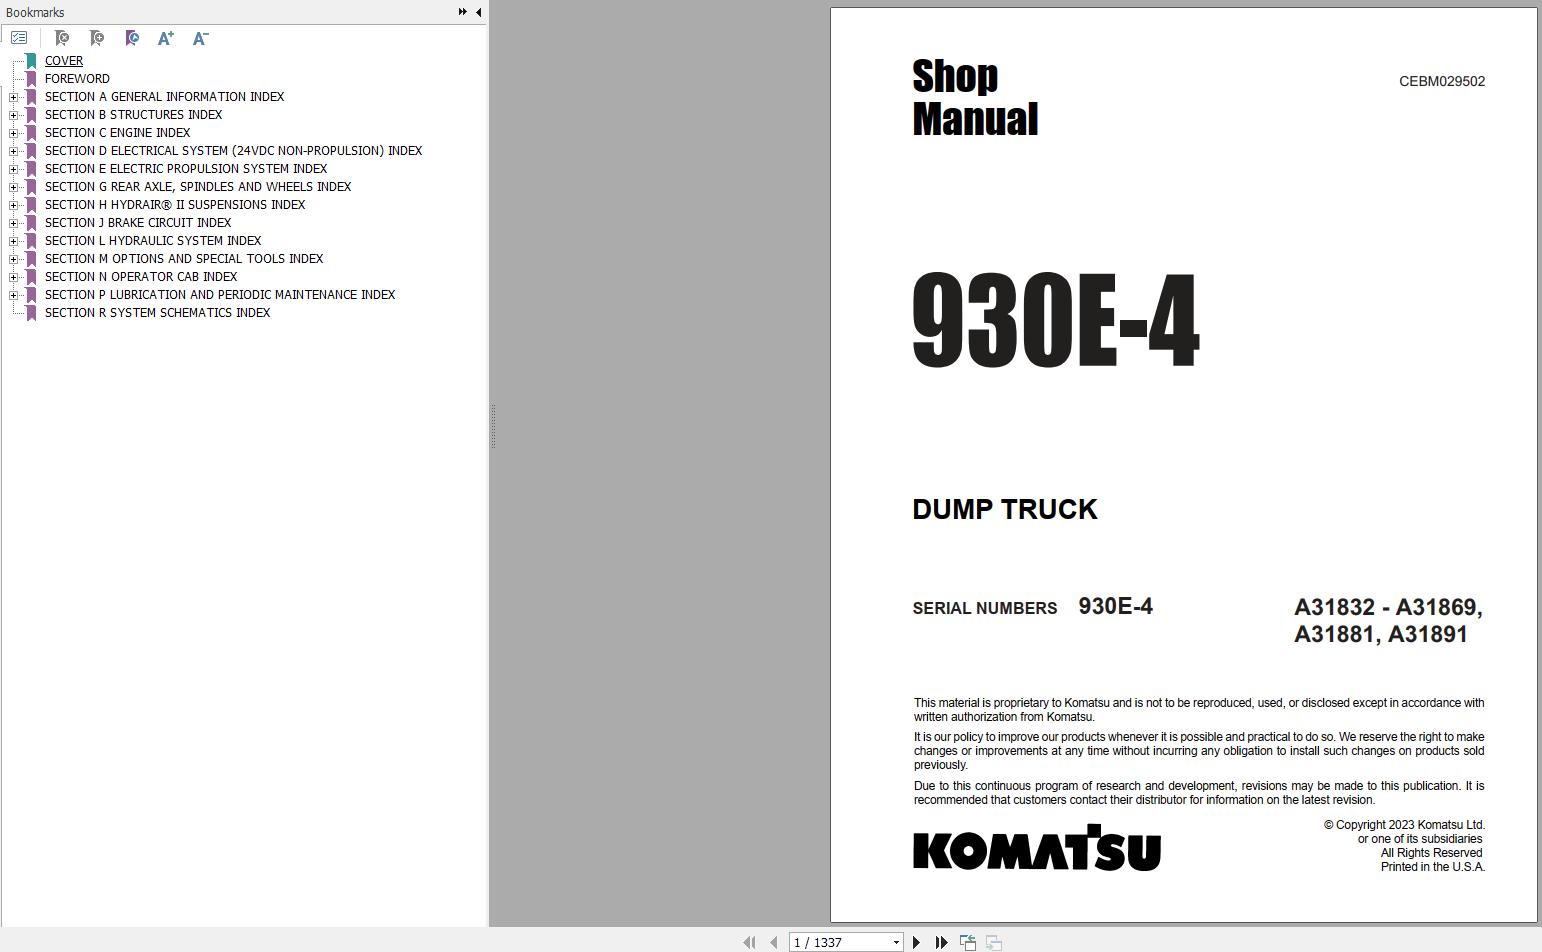Select SECTION L HYDRAULIC SYSTEM INDEX bookmark
The image size is (1542, 952).
tap(153, 241)
